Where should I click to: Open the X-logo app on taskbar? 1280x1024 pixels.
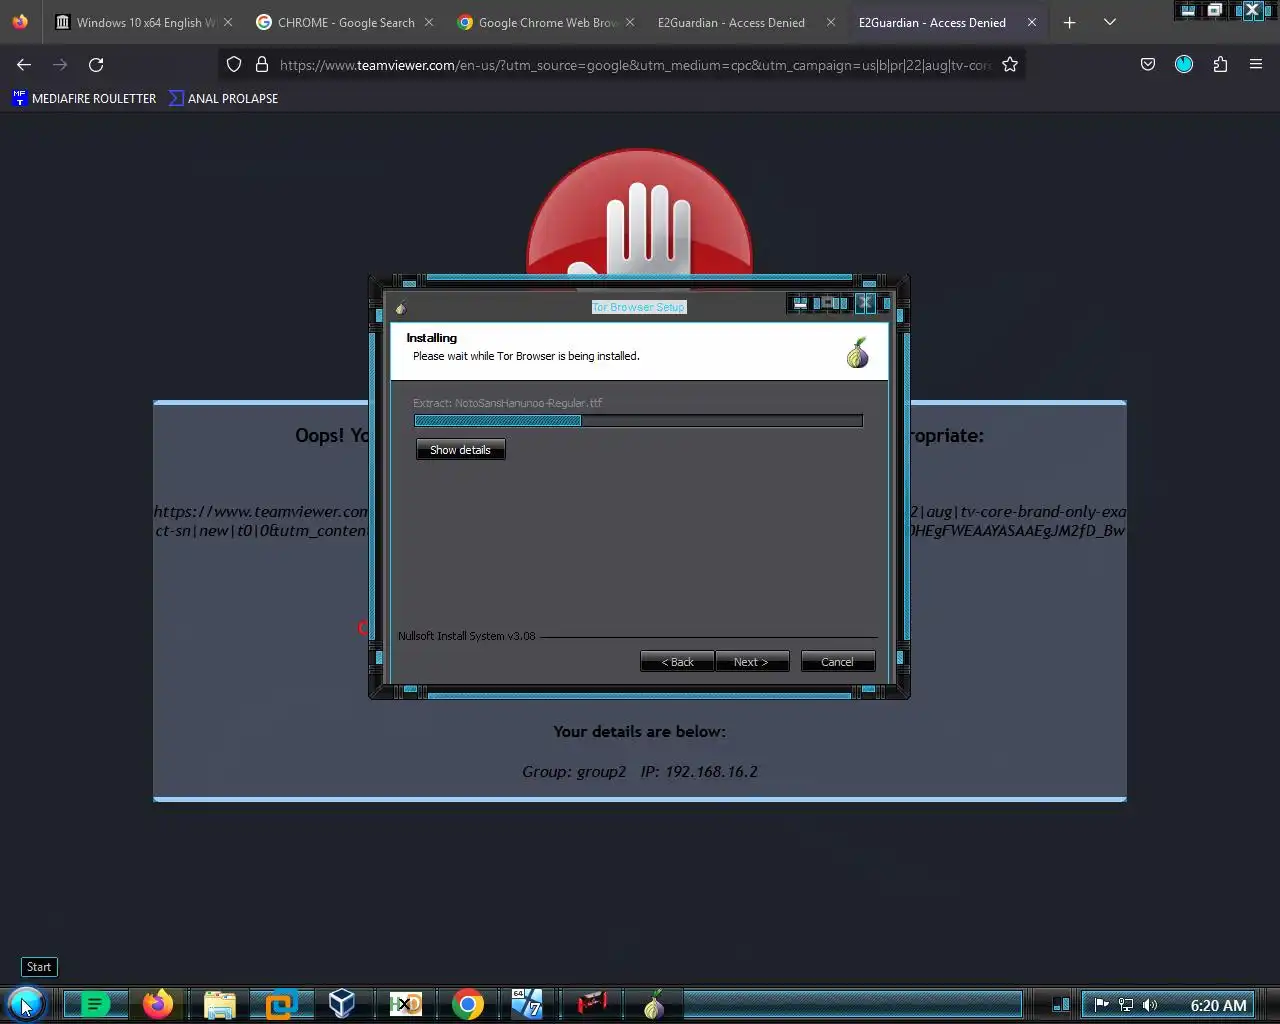pos(405,1004)
